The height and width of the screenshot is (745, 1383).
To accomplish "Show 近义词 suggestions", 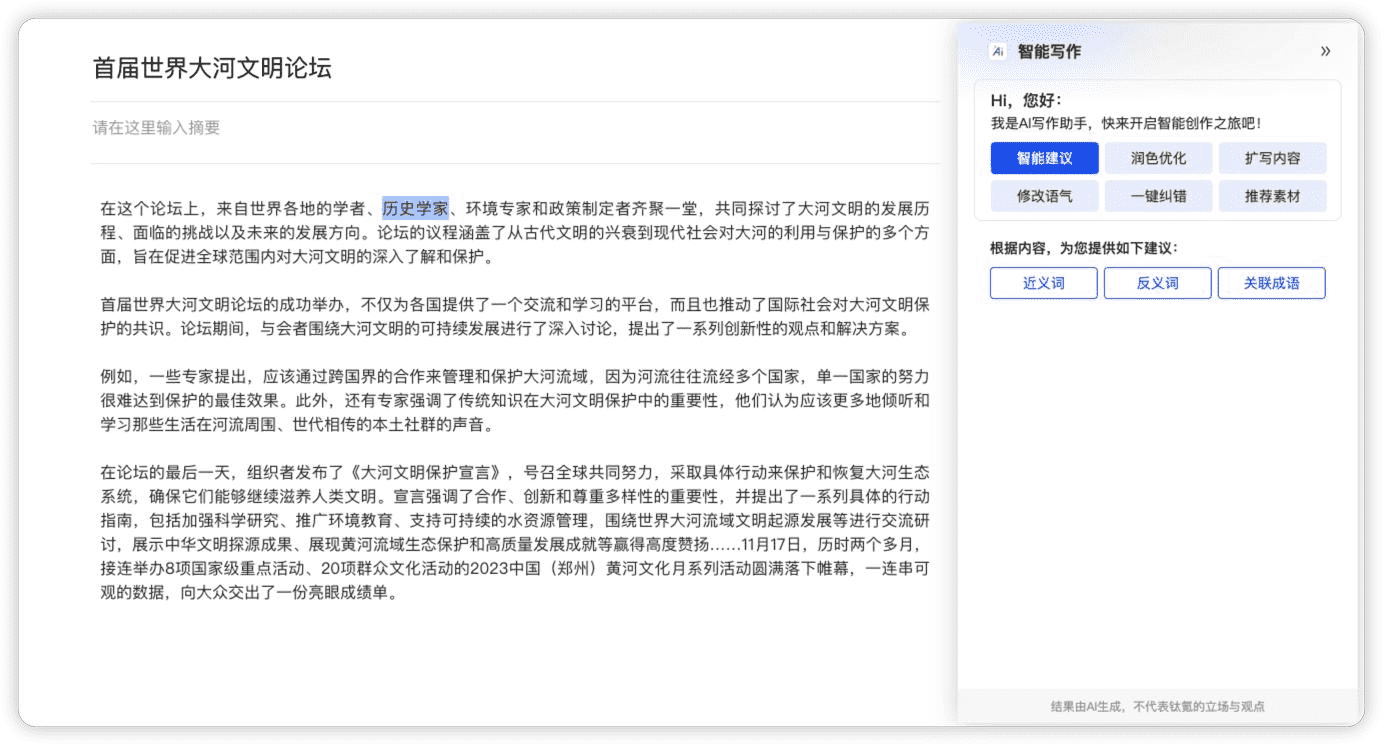I will pyautogui.click(x=1044, y=283).
